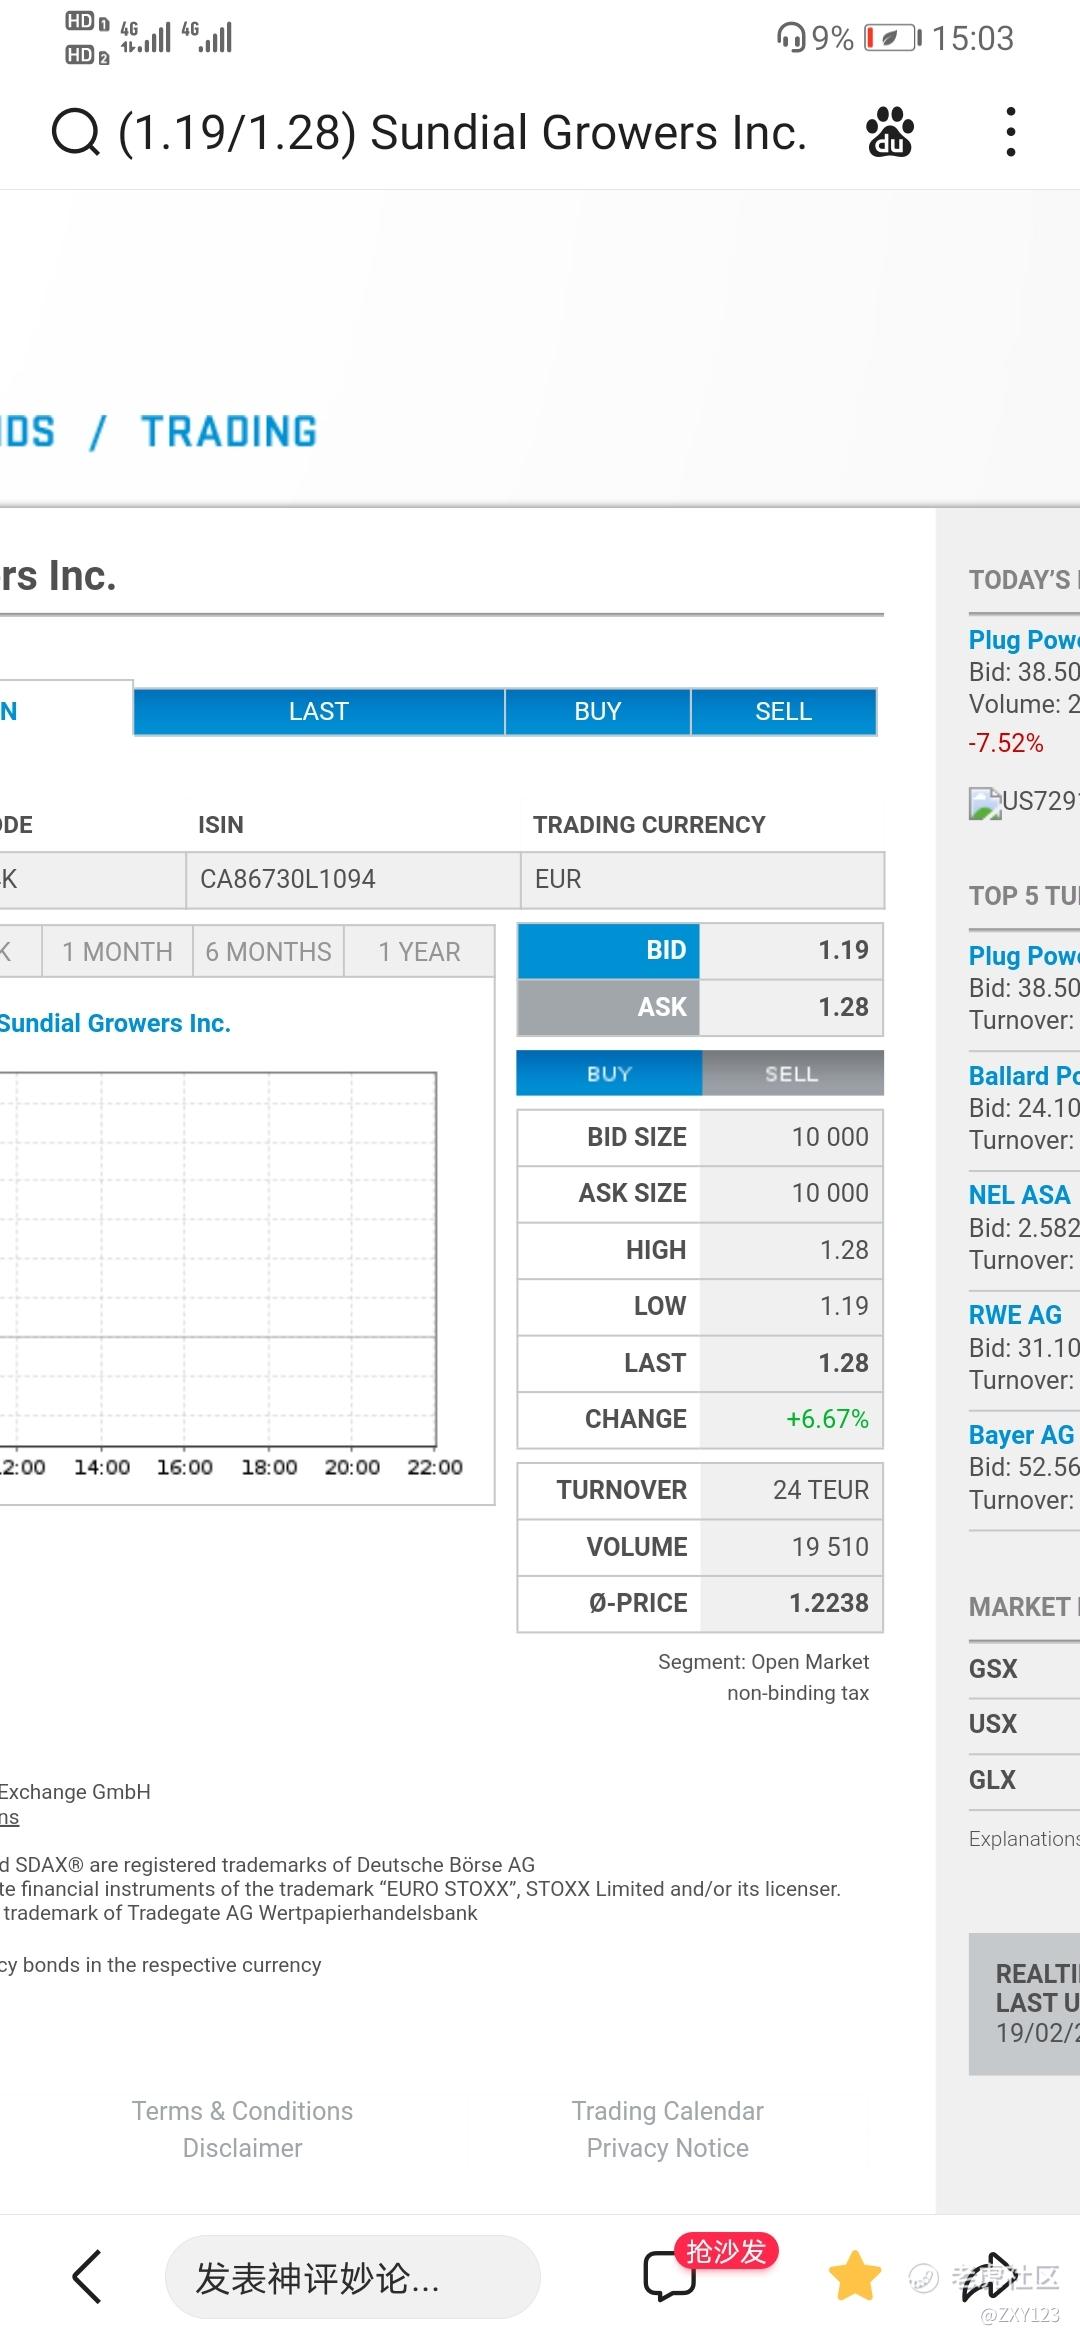Select the BUY tab in the top bar

tap(598, 711)
